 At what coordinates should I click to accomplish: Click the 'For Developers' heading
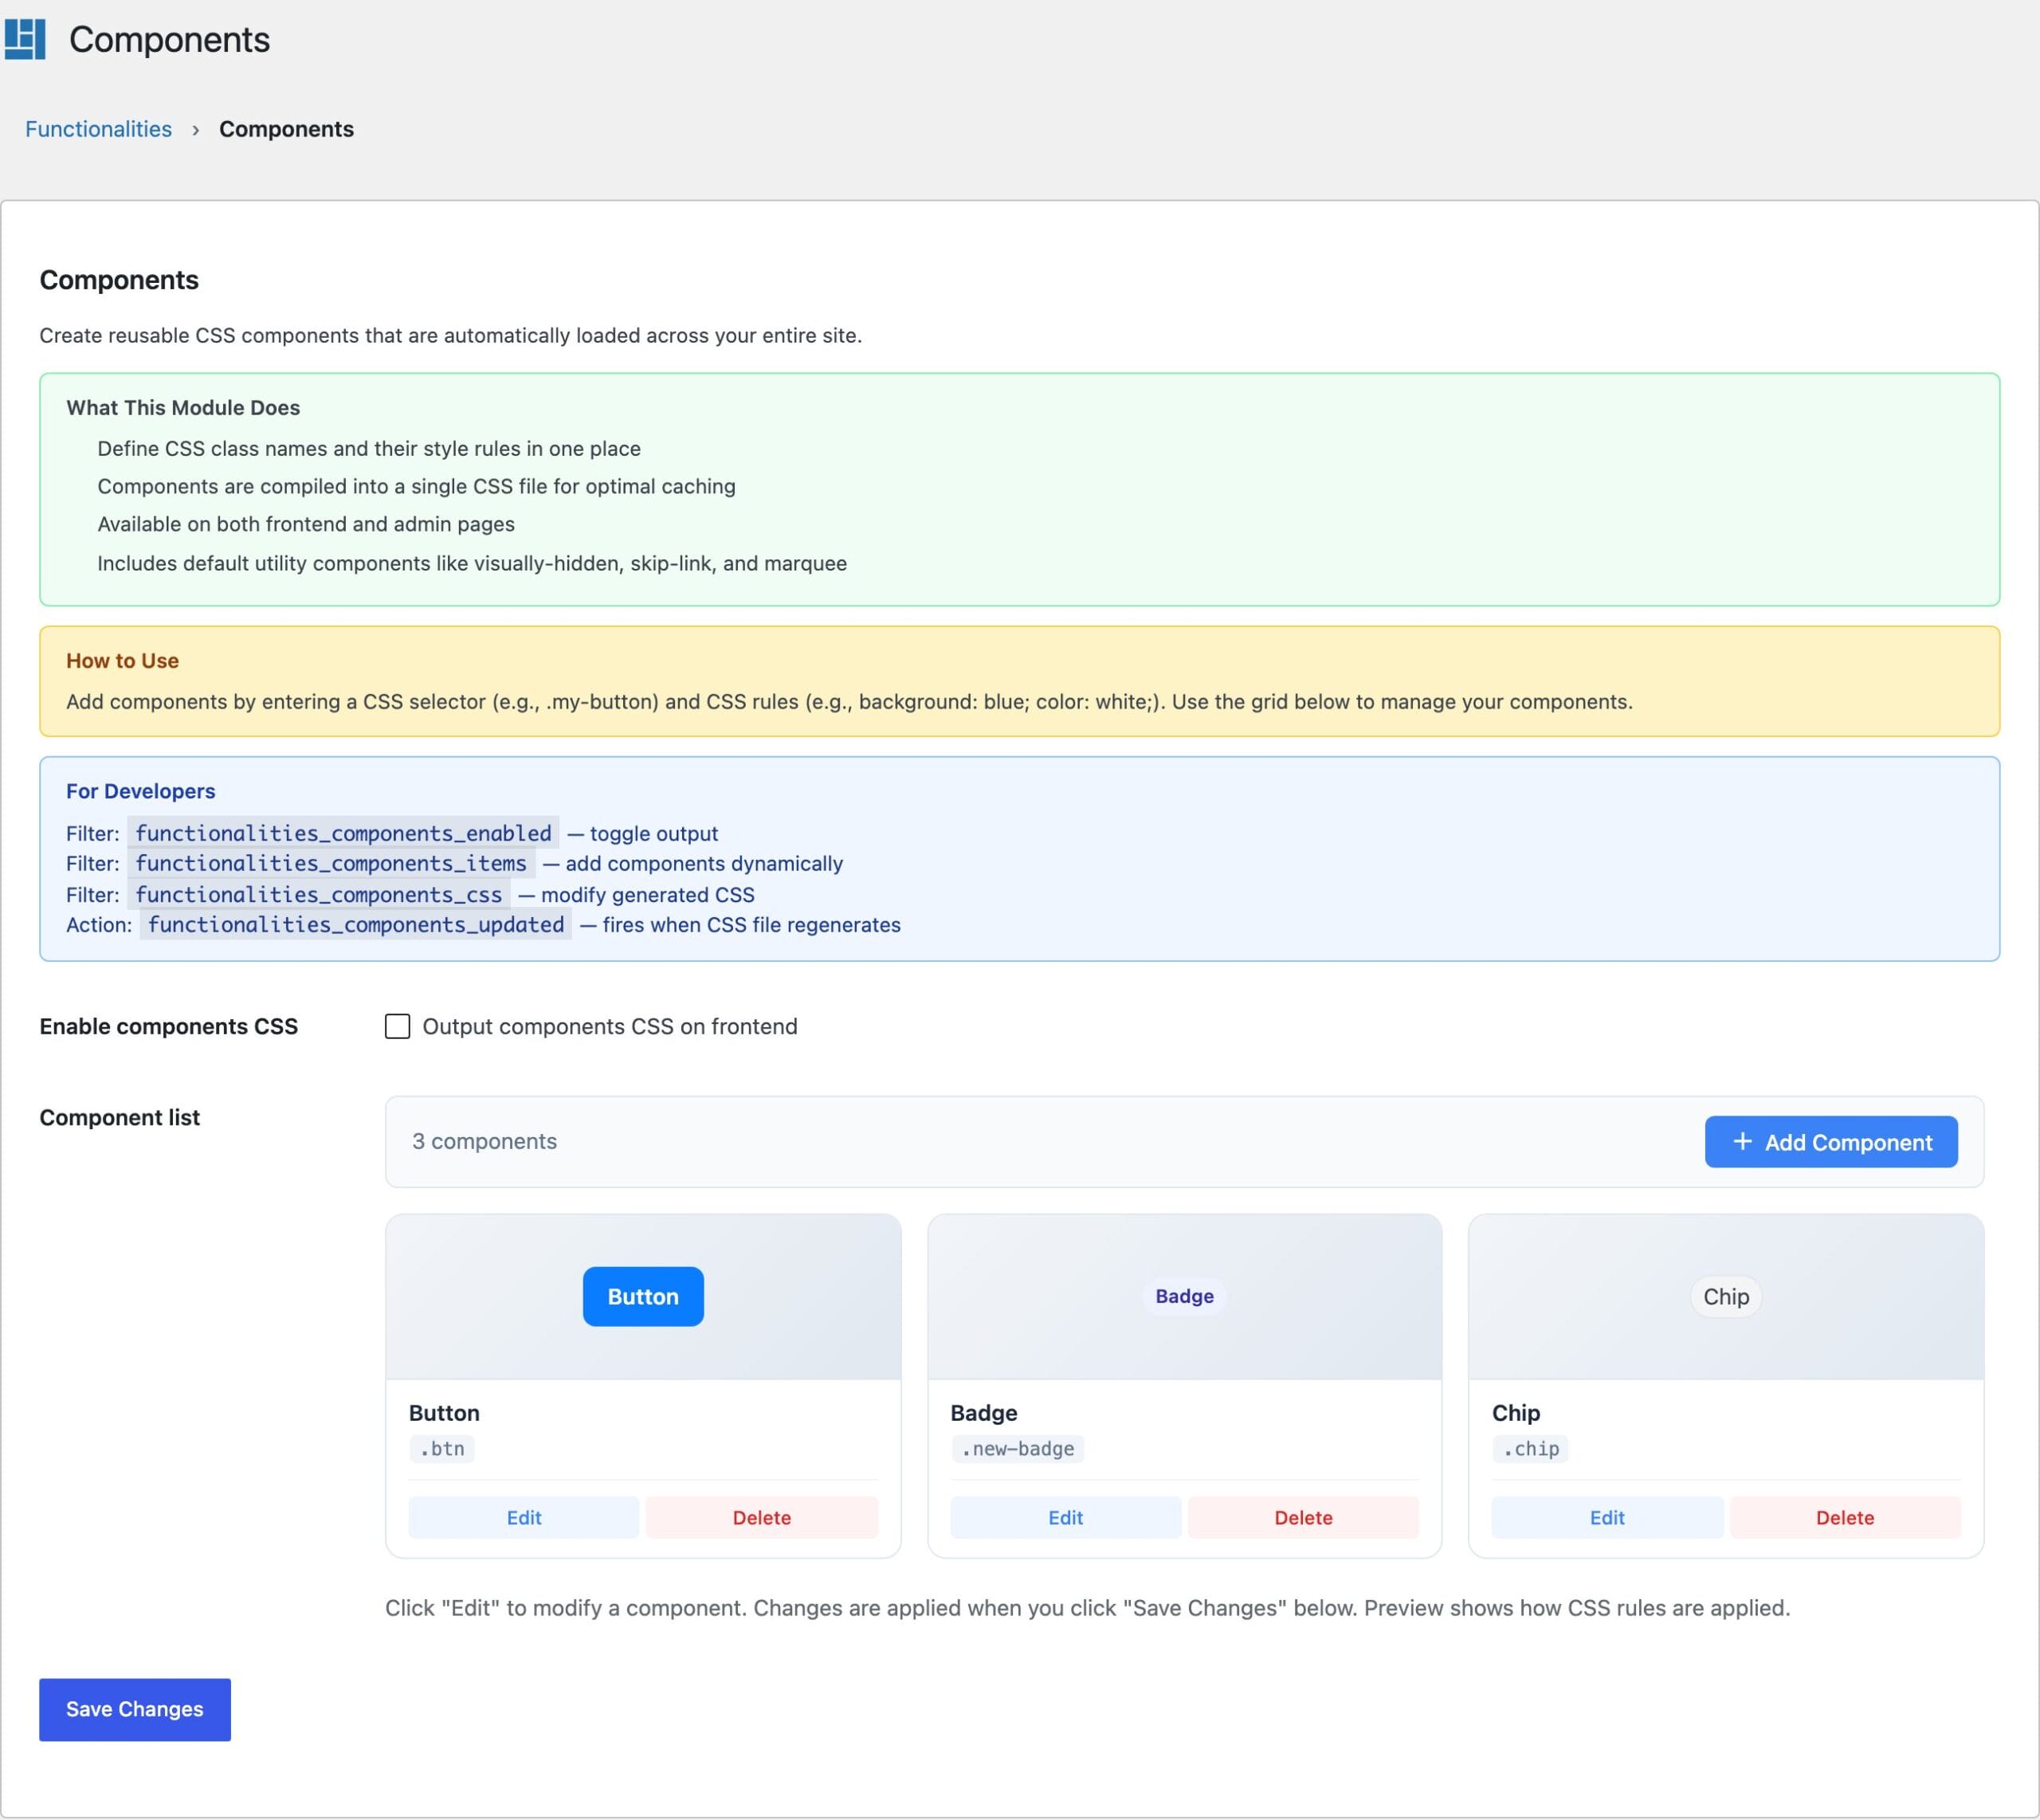tap(141, 791)
